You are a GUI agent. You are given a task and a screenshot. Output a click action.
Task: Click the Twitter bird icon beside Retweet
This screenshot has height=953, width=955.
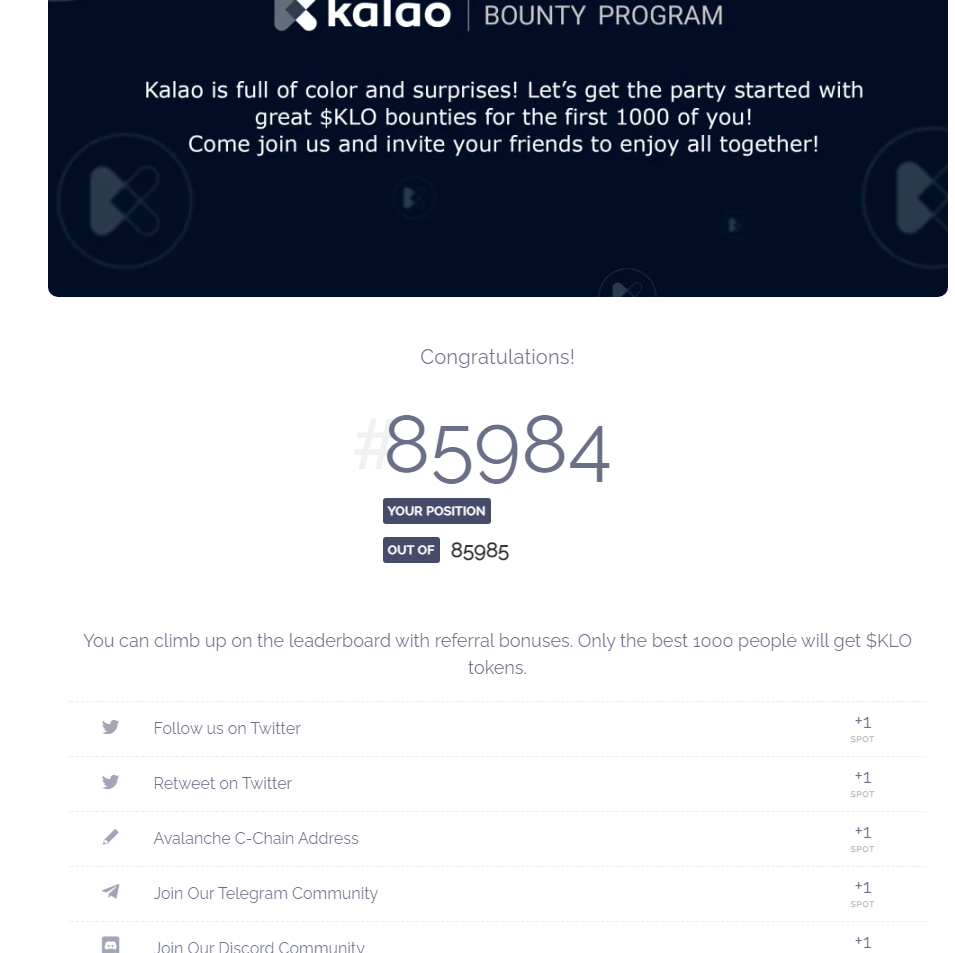tap(110, 782)
